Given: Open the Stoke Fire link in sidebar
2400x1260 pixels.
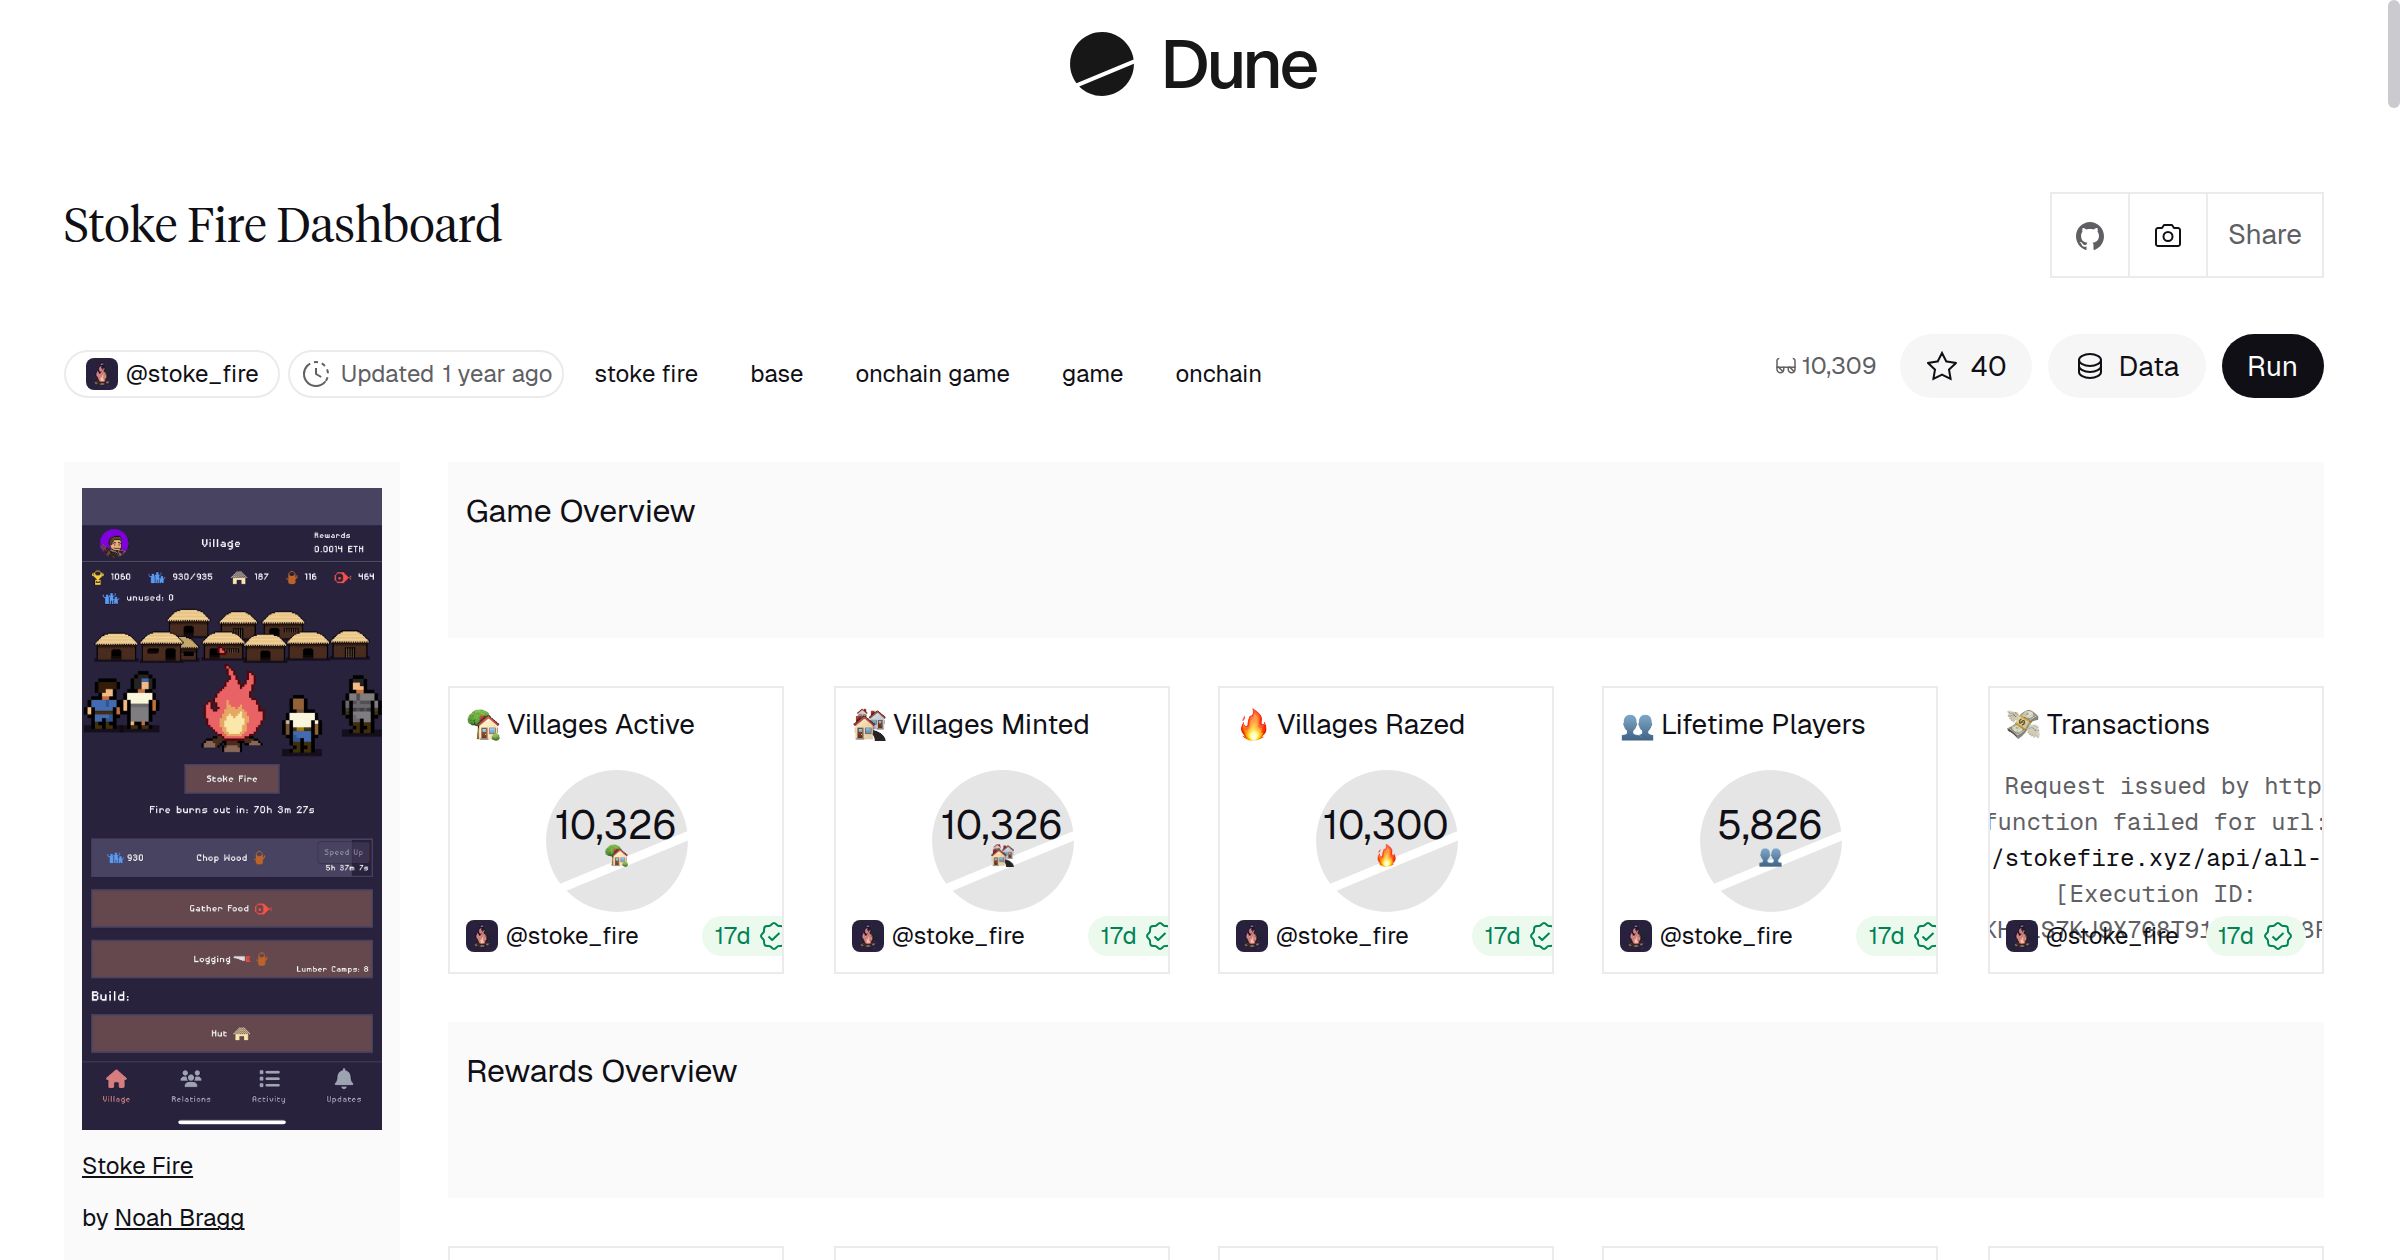Looking at the screenshot, I should (137, 1166).
